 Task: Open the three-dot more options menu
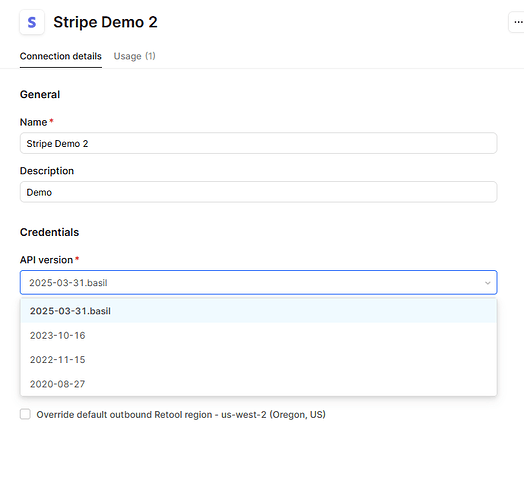tap(517, 22)
